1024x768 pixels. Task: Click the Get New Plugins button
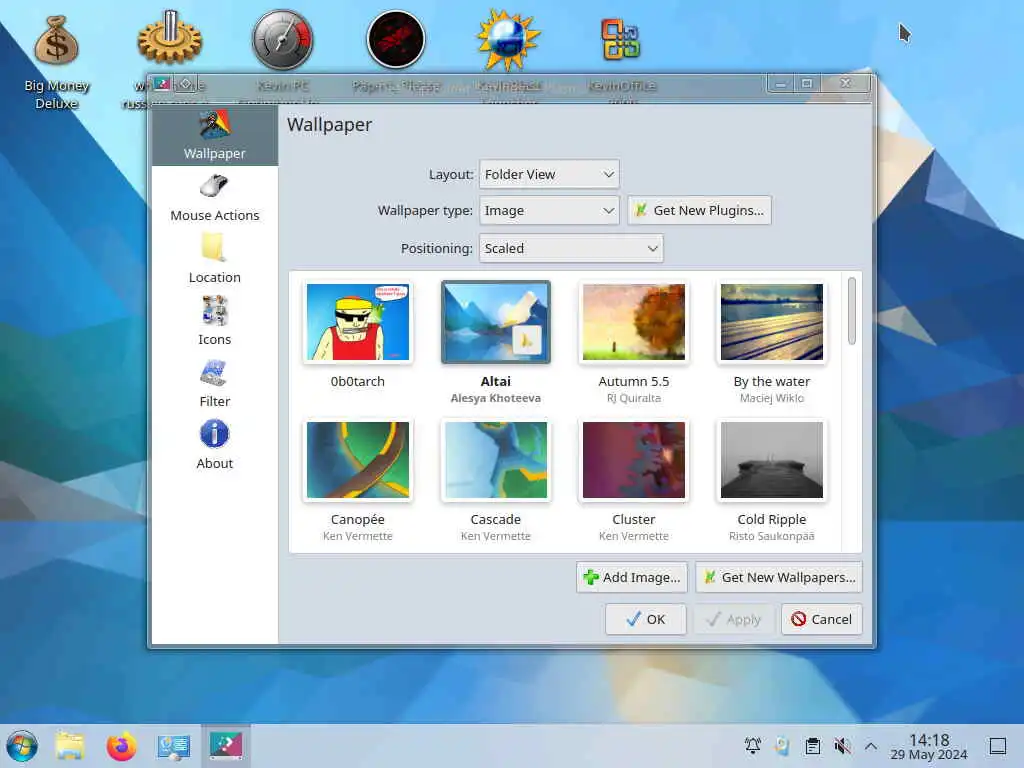pyautogui.click(x=699, y=210)
